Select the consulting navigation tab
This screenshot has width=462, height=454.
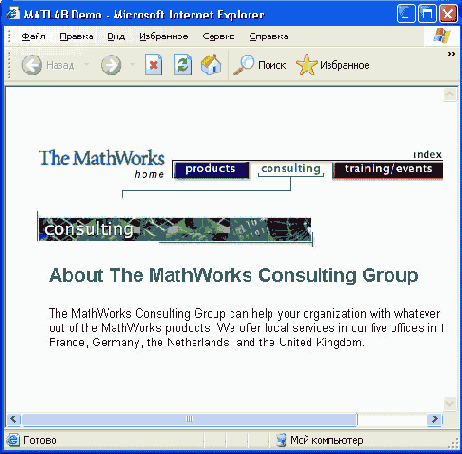point(291,169)
